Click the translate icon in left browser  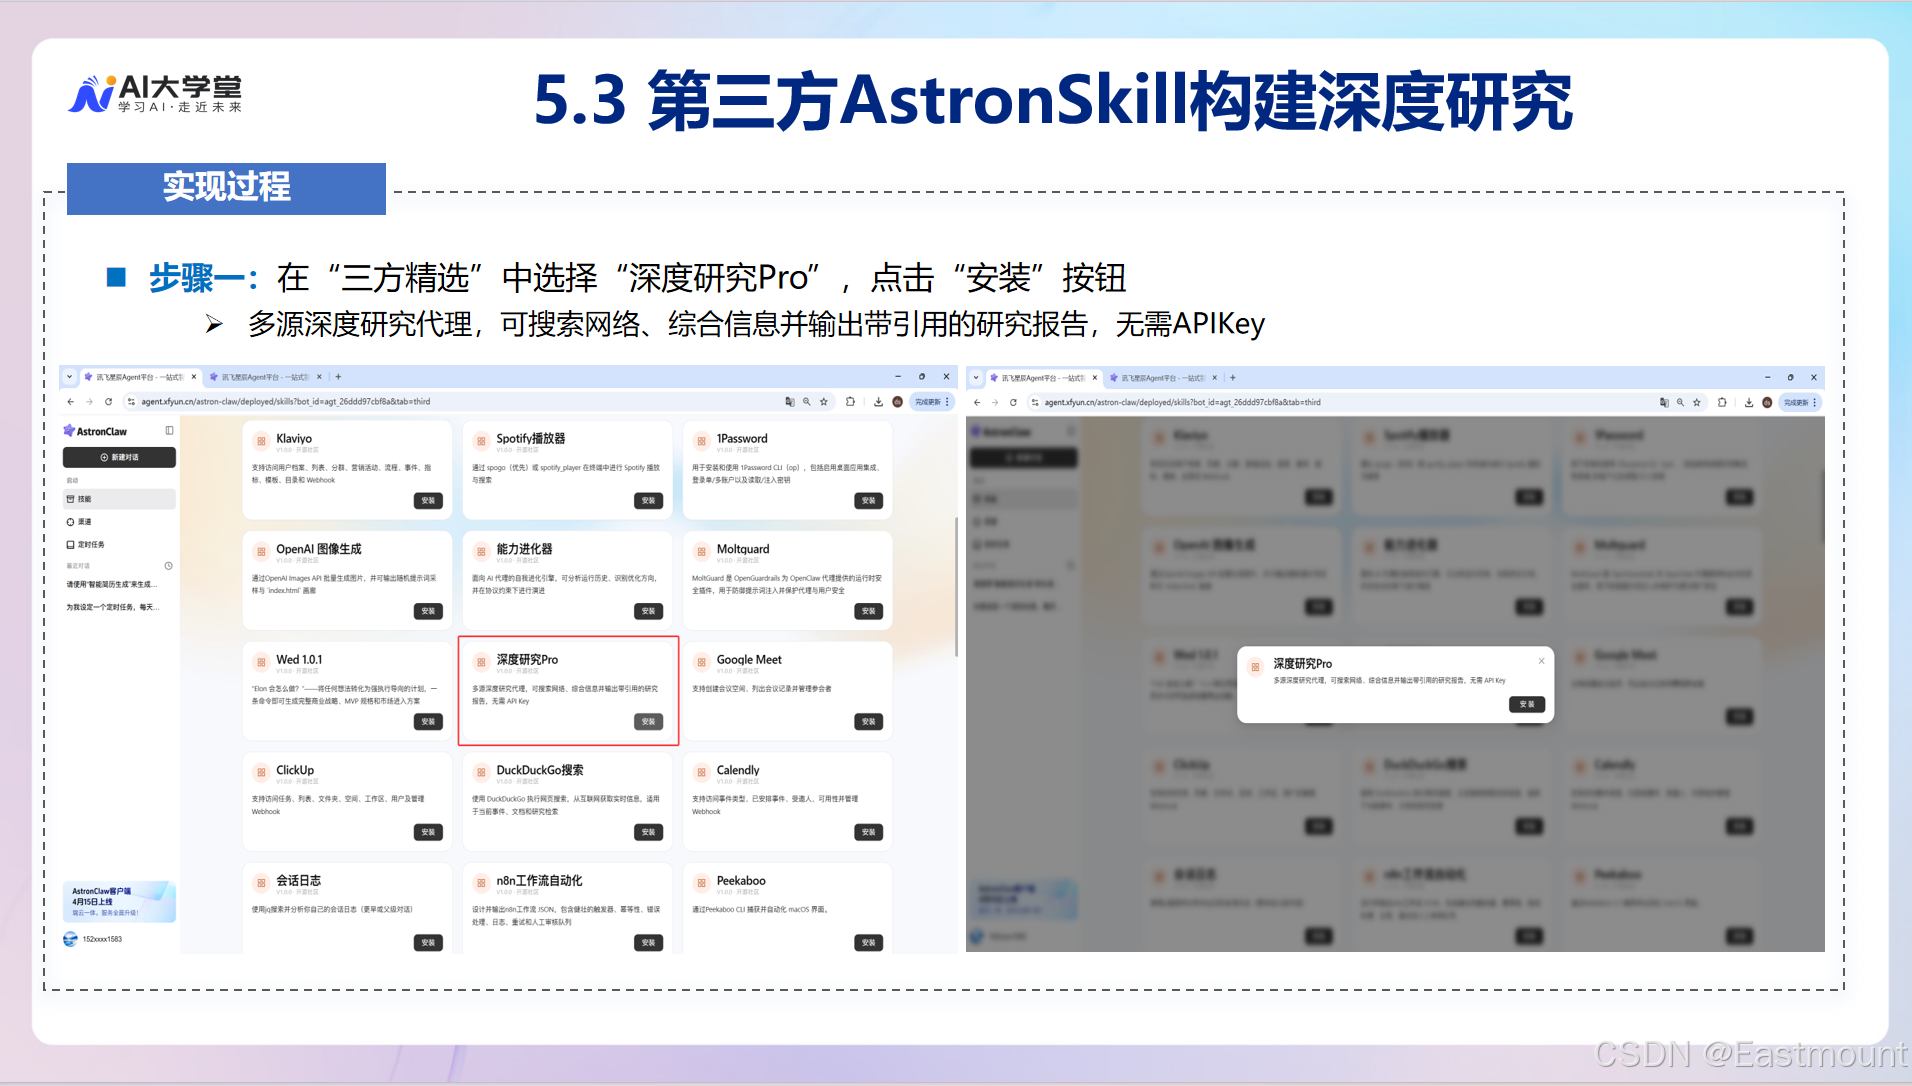click(790, 402)
